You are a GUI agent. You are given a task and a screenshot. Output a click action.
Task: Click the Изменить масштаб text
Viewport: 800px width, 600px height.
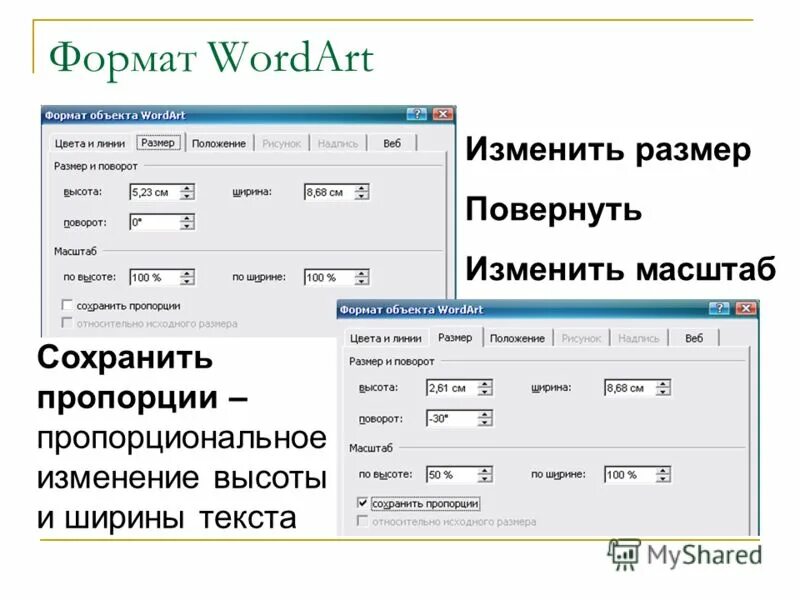point(620,269)
